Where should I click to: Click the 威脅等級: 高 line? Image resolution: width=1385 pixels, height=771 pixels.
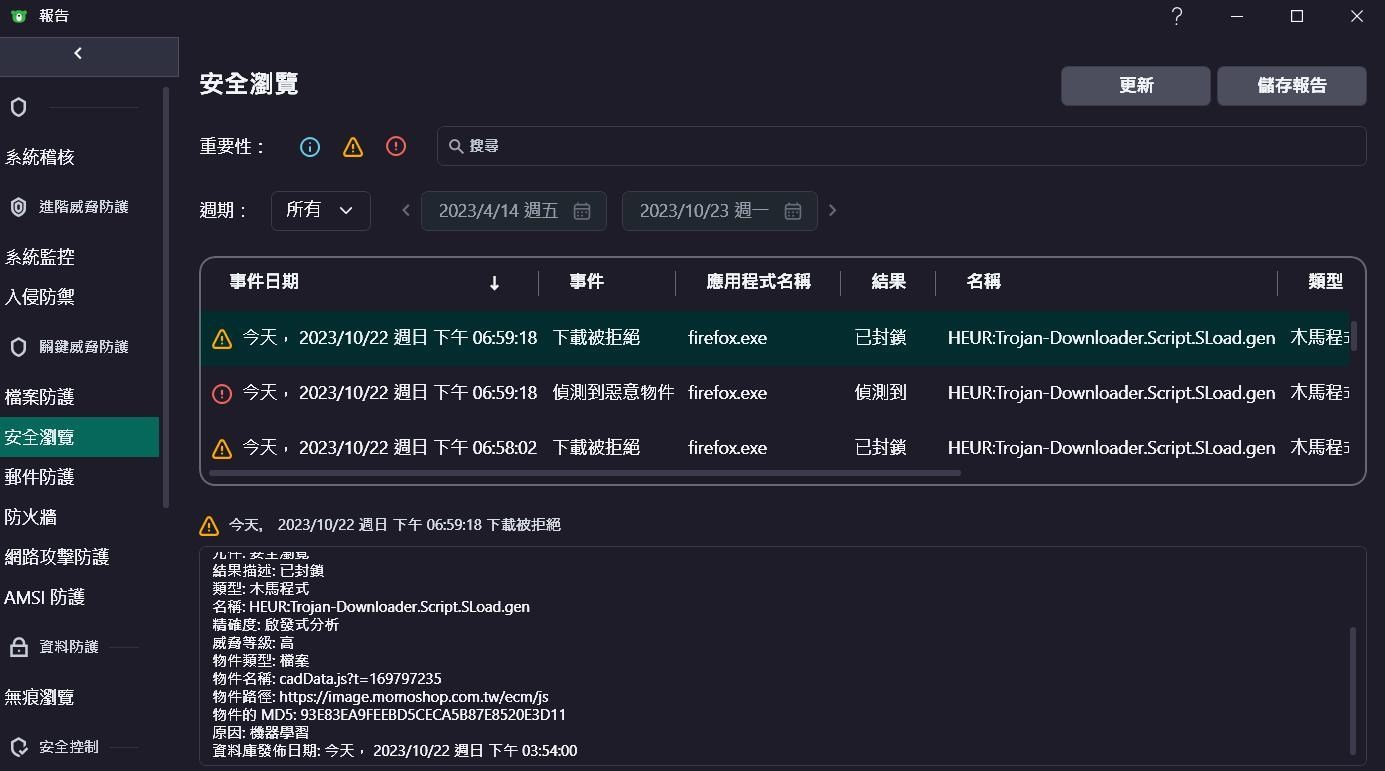[x=253, y=643]
